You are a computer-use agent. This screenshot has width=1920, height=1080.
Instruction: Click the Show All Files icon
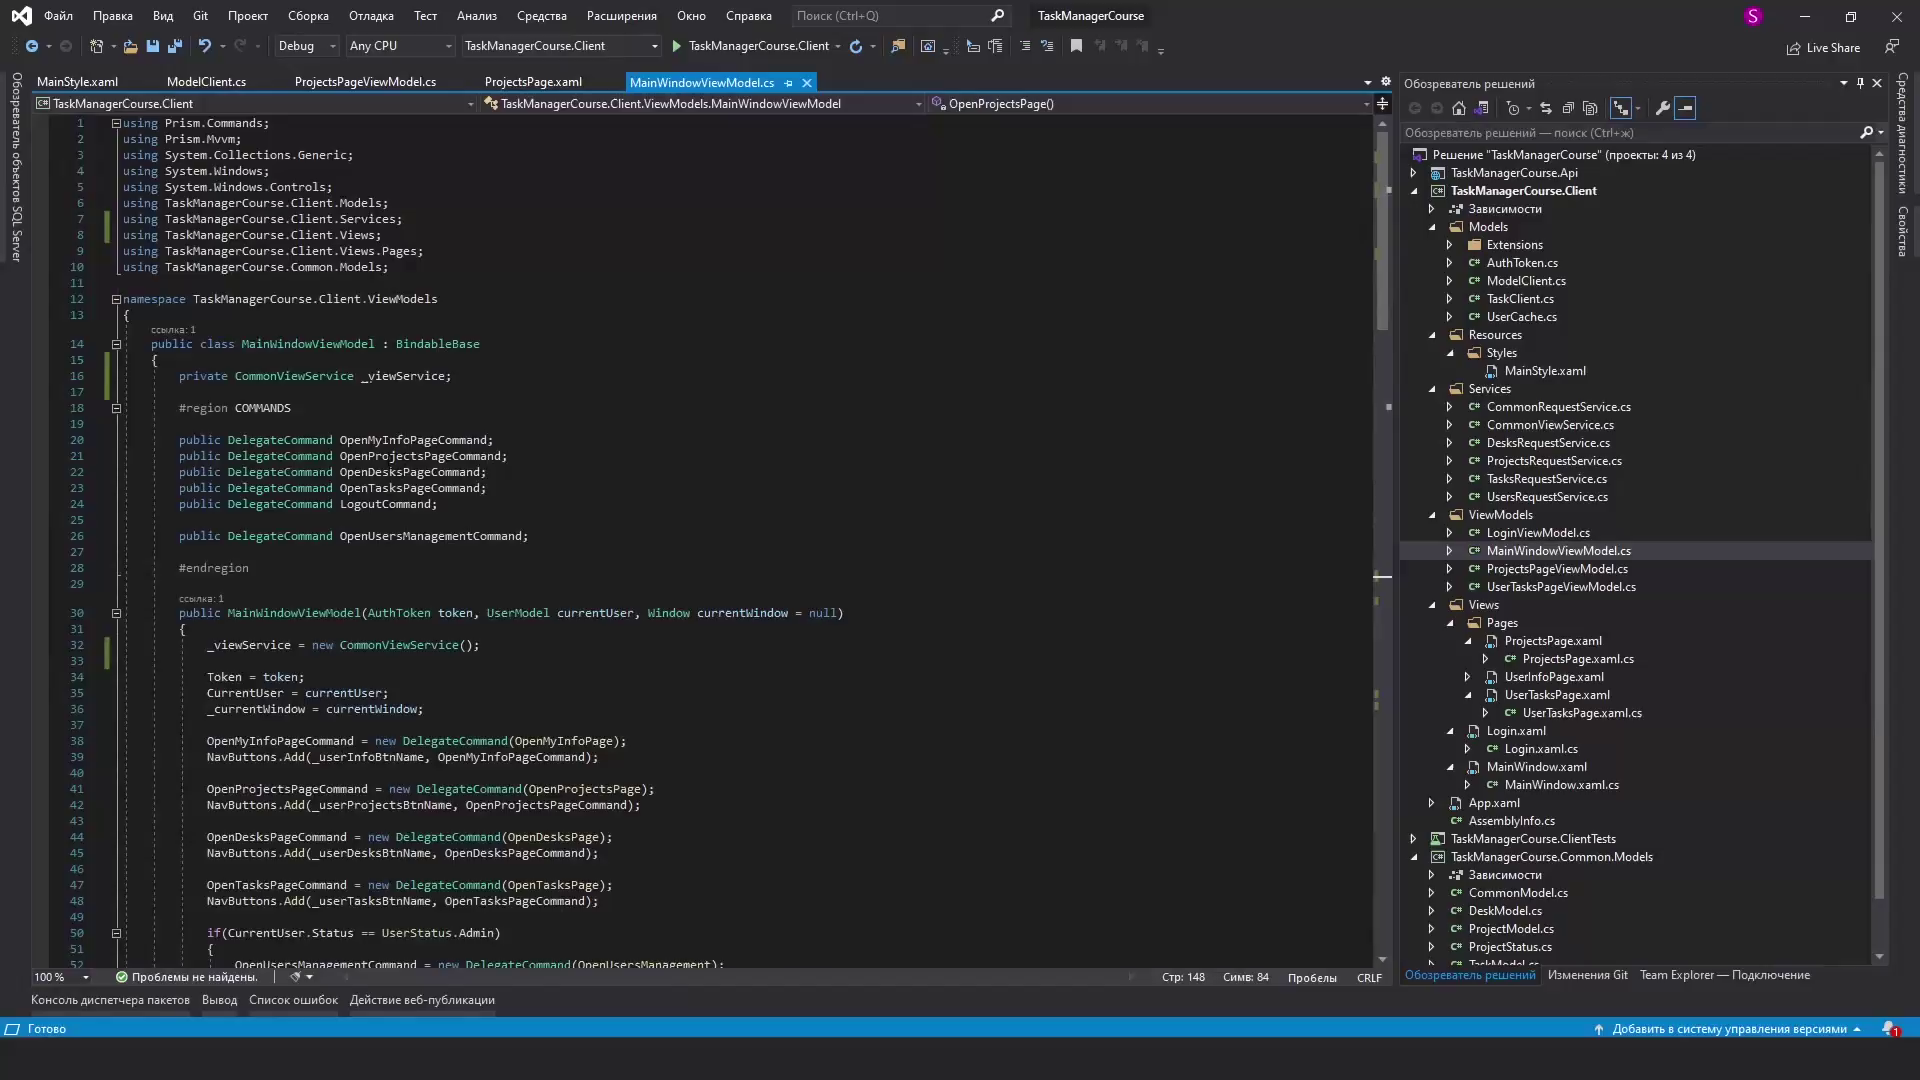pyautogui.click(x=1590, y=108)
